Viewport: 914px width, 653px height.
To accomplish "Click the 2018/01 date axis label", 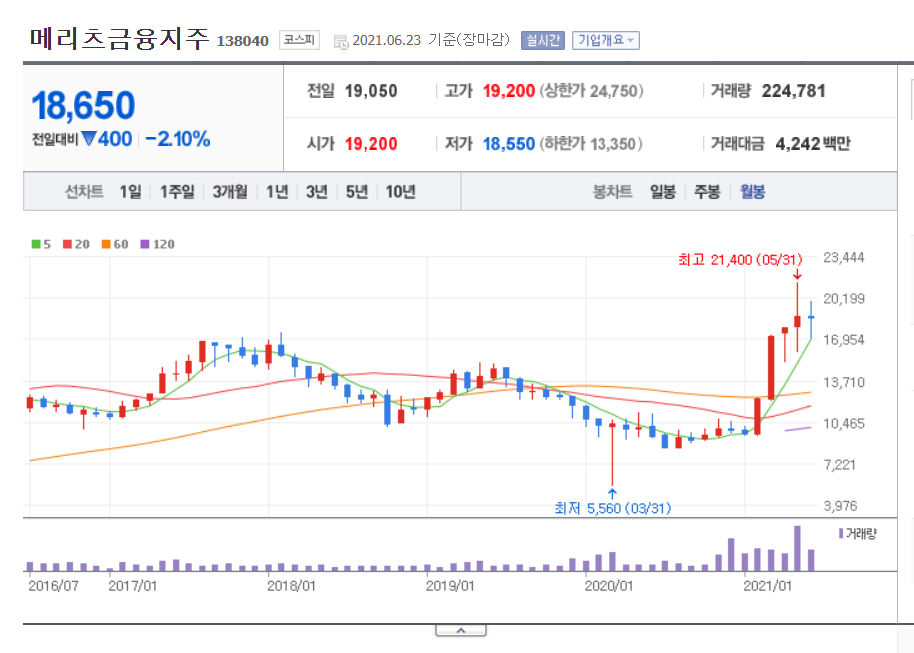I will click(x=291, y=586).
